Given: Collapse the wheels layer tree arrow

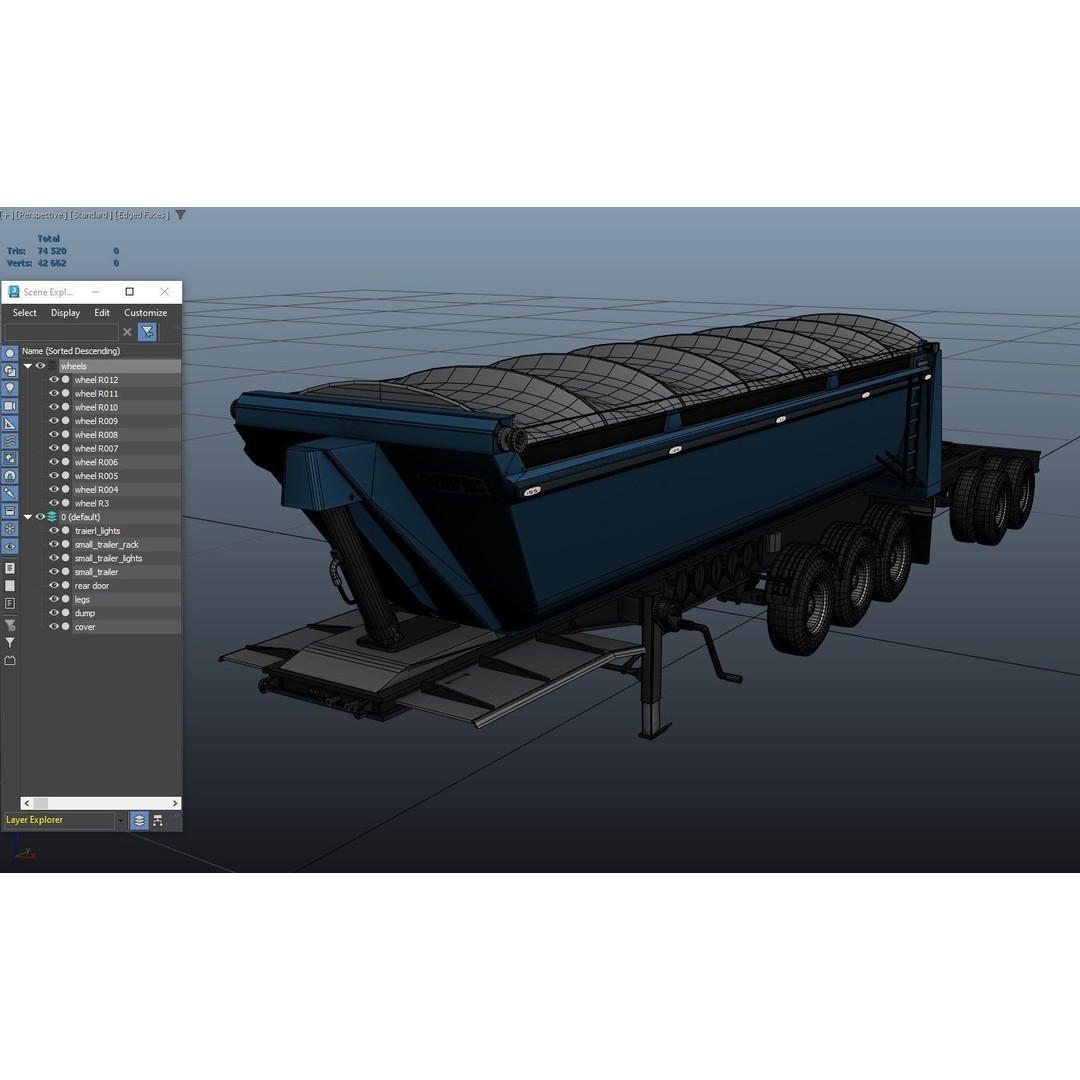Looking at the screenshot, I should point(27,366).
